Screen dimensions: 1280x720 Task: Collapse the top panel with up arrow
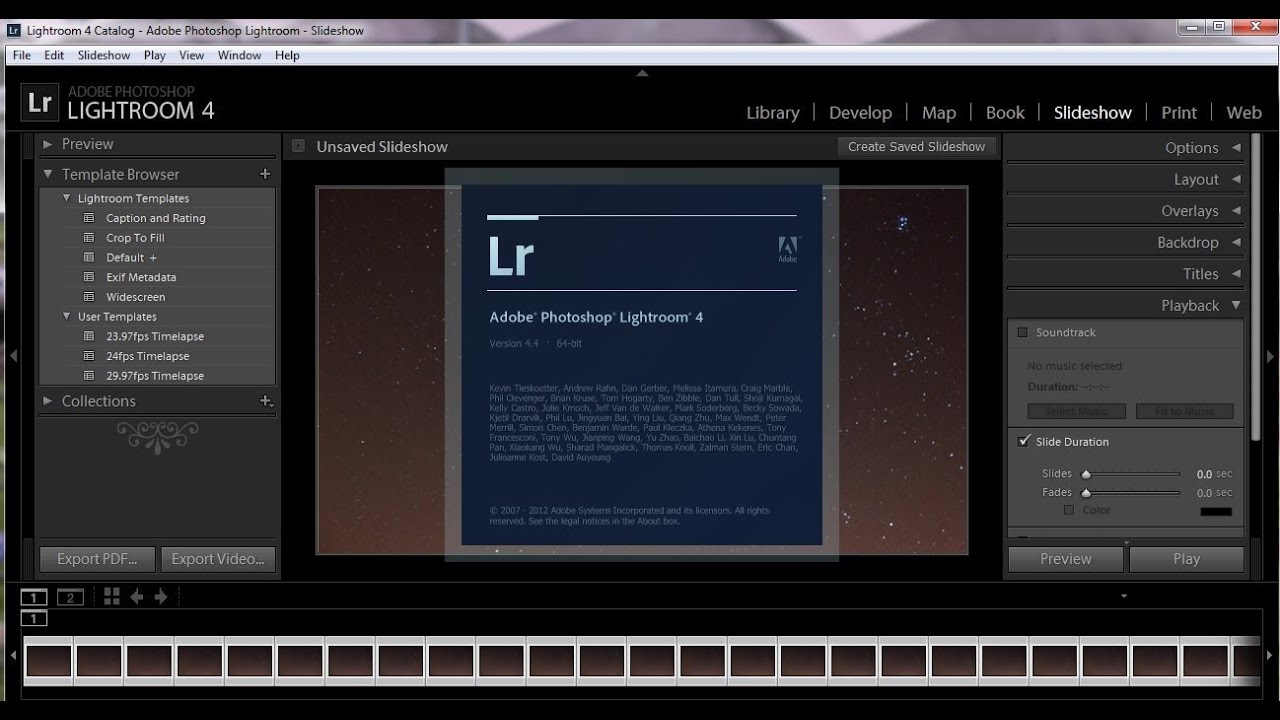(x=642, y=73)
